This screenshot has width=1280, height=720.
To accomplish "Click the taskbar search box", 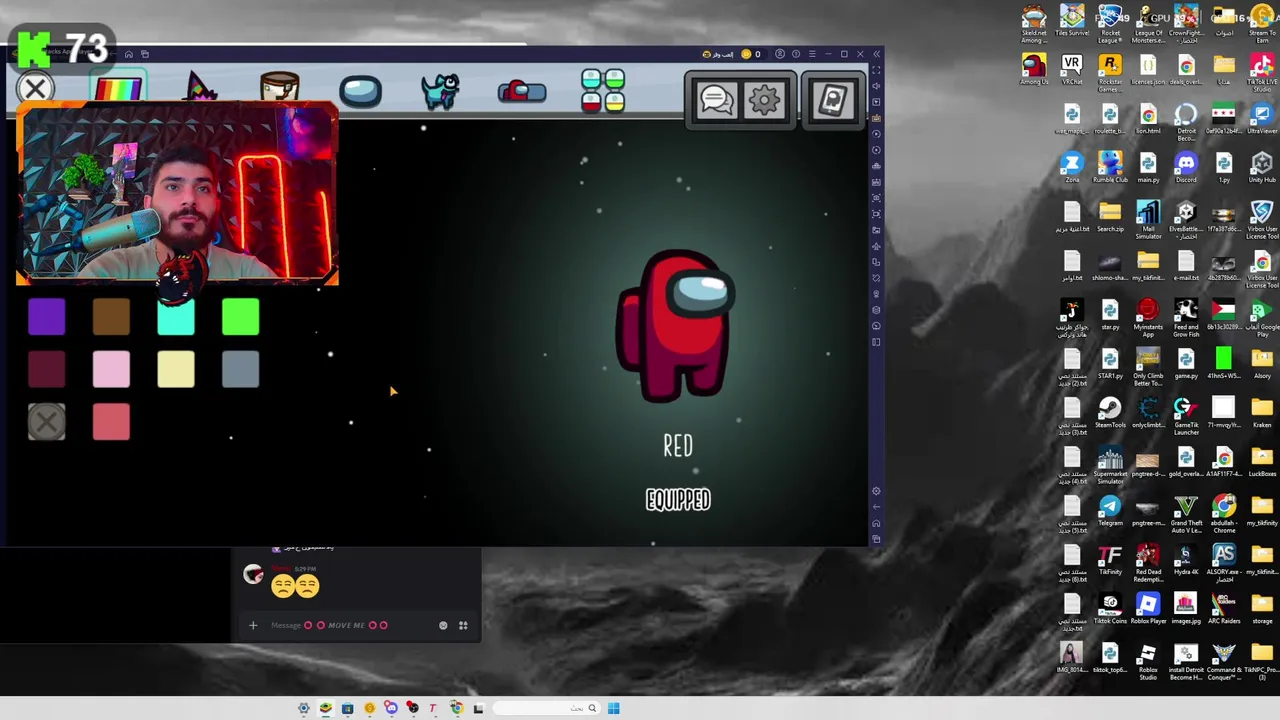I will tap(544, 708).
